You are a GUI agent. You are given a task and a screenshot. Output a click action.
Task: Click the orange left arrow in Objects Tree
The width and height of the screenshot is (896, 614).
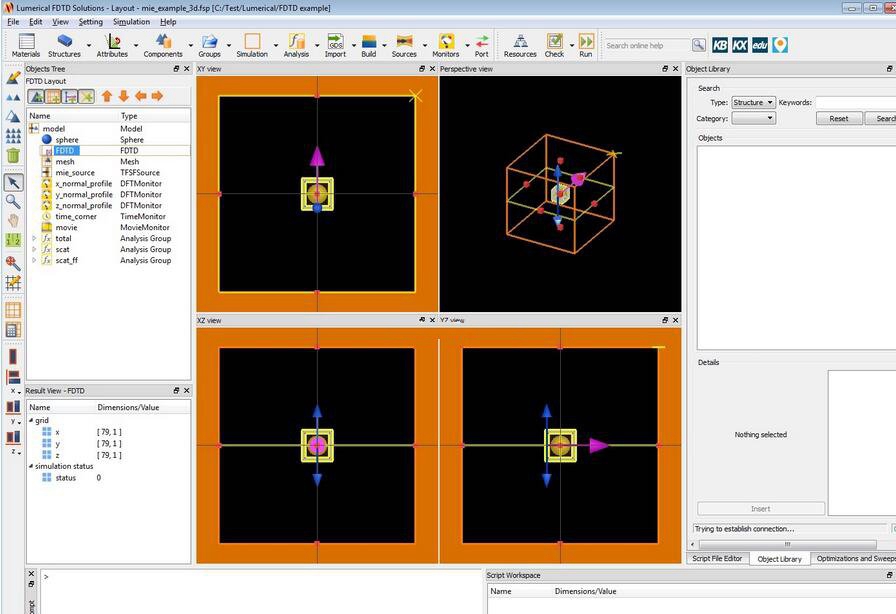141,96
